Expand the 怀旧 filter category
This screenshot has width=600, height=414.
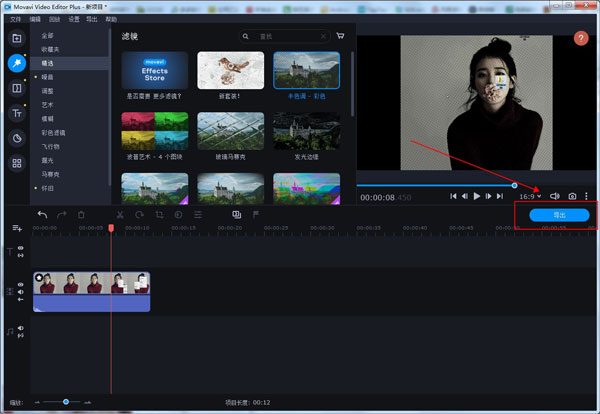point(48,187)
